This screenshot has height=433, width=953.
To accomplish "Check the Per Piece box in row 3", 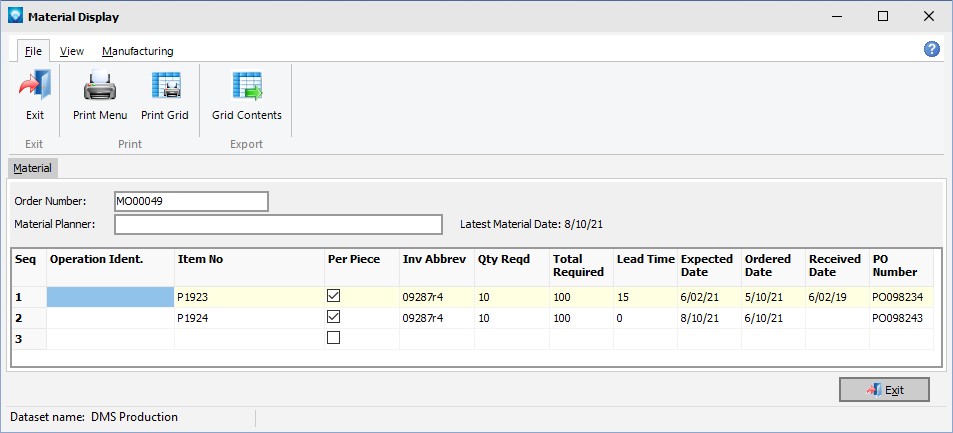I will tap(334, 338).
